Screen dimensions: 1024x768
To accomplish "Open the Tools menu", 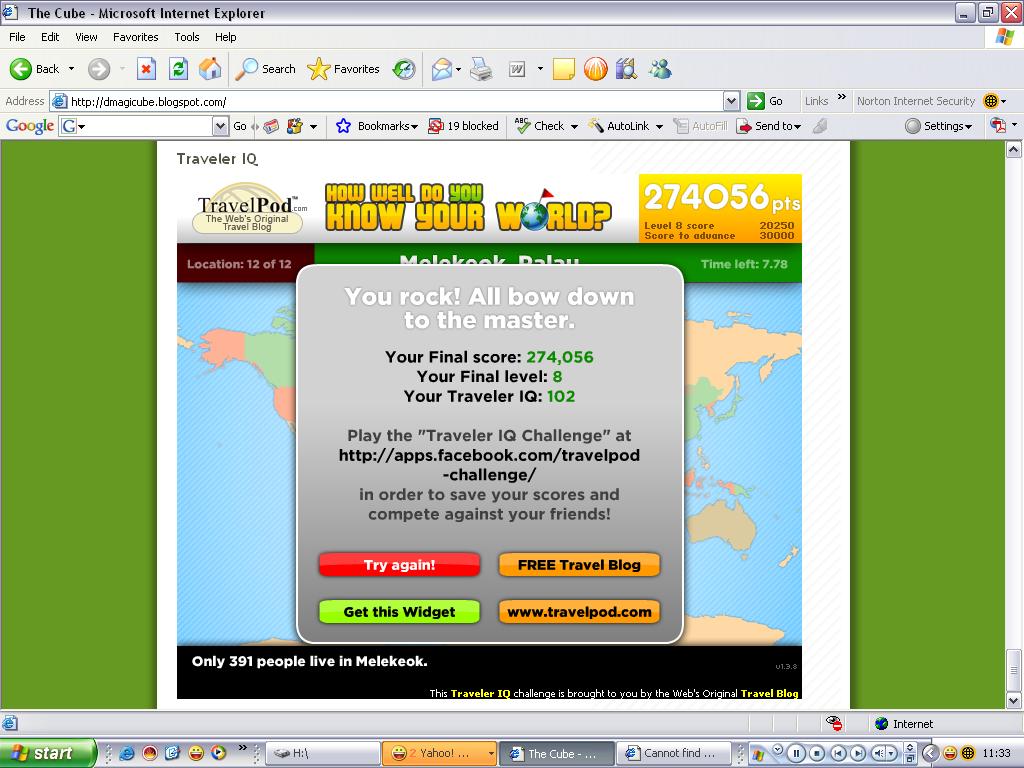I will tap(187, 37).
